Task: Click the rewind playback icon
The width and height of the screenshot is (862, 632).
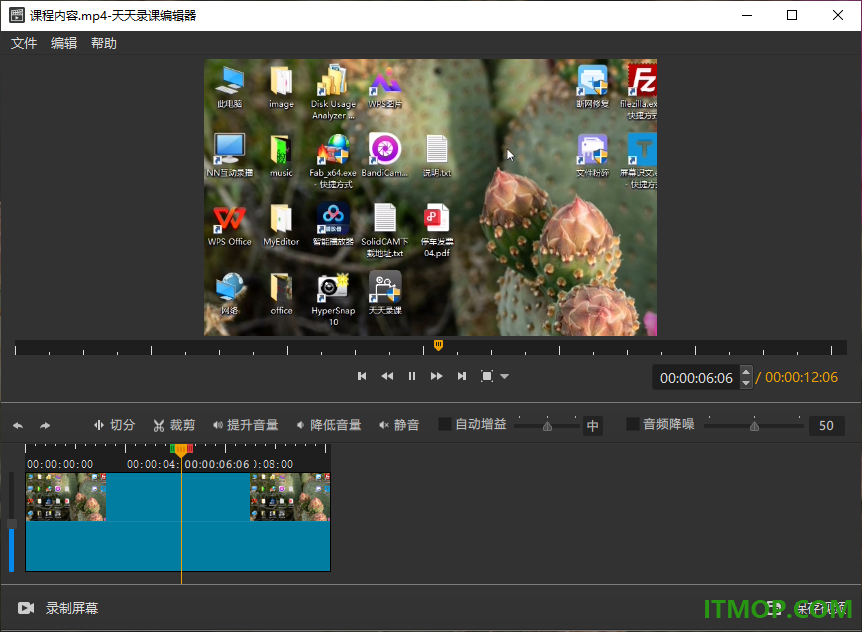Action: (387, 376)
